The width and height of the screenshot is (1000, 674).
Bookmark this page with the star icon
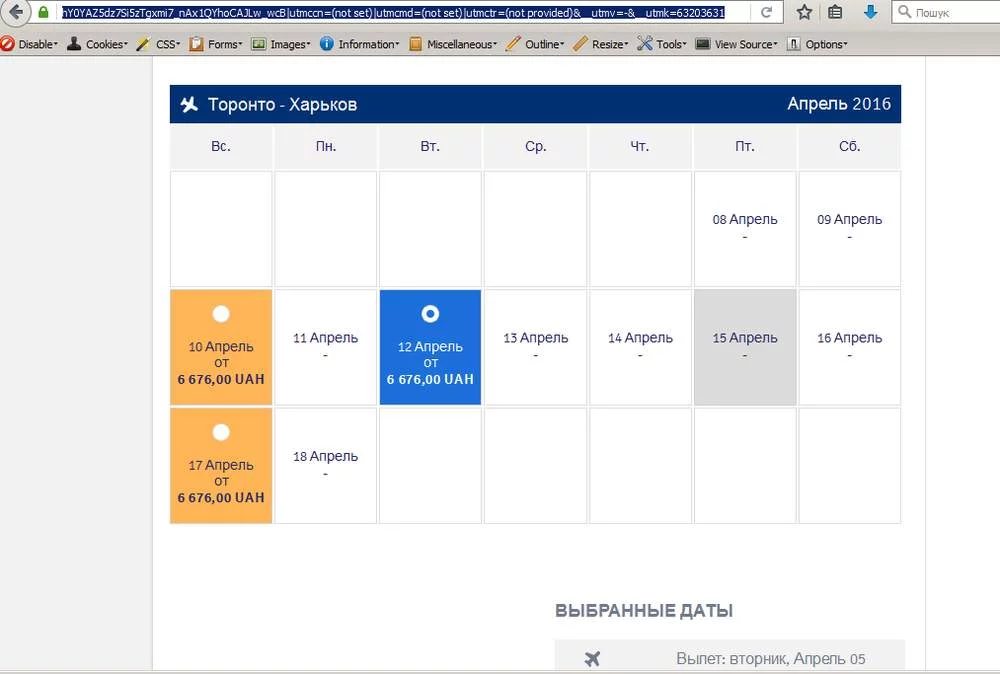point(804,12)
